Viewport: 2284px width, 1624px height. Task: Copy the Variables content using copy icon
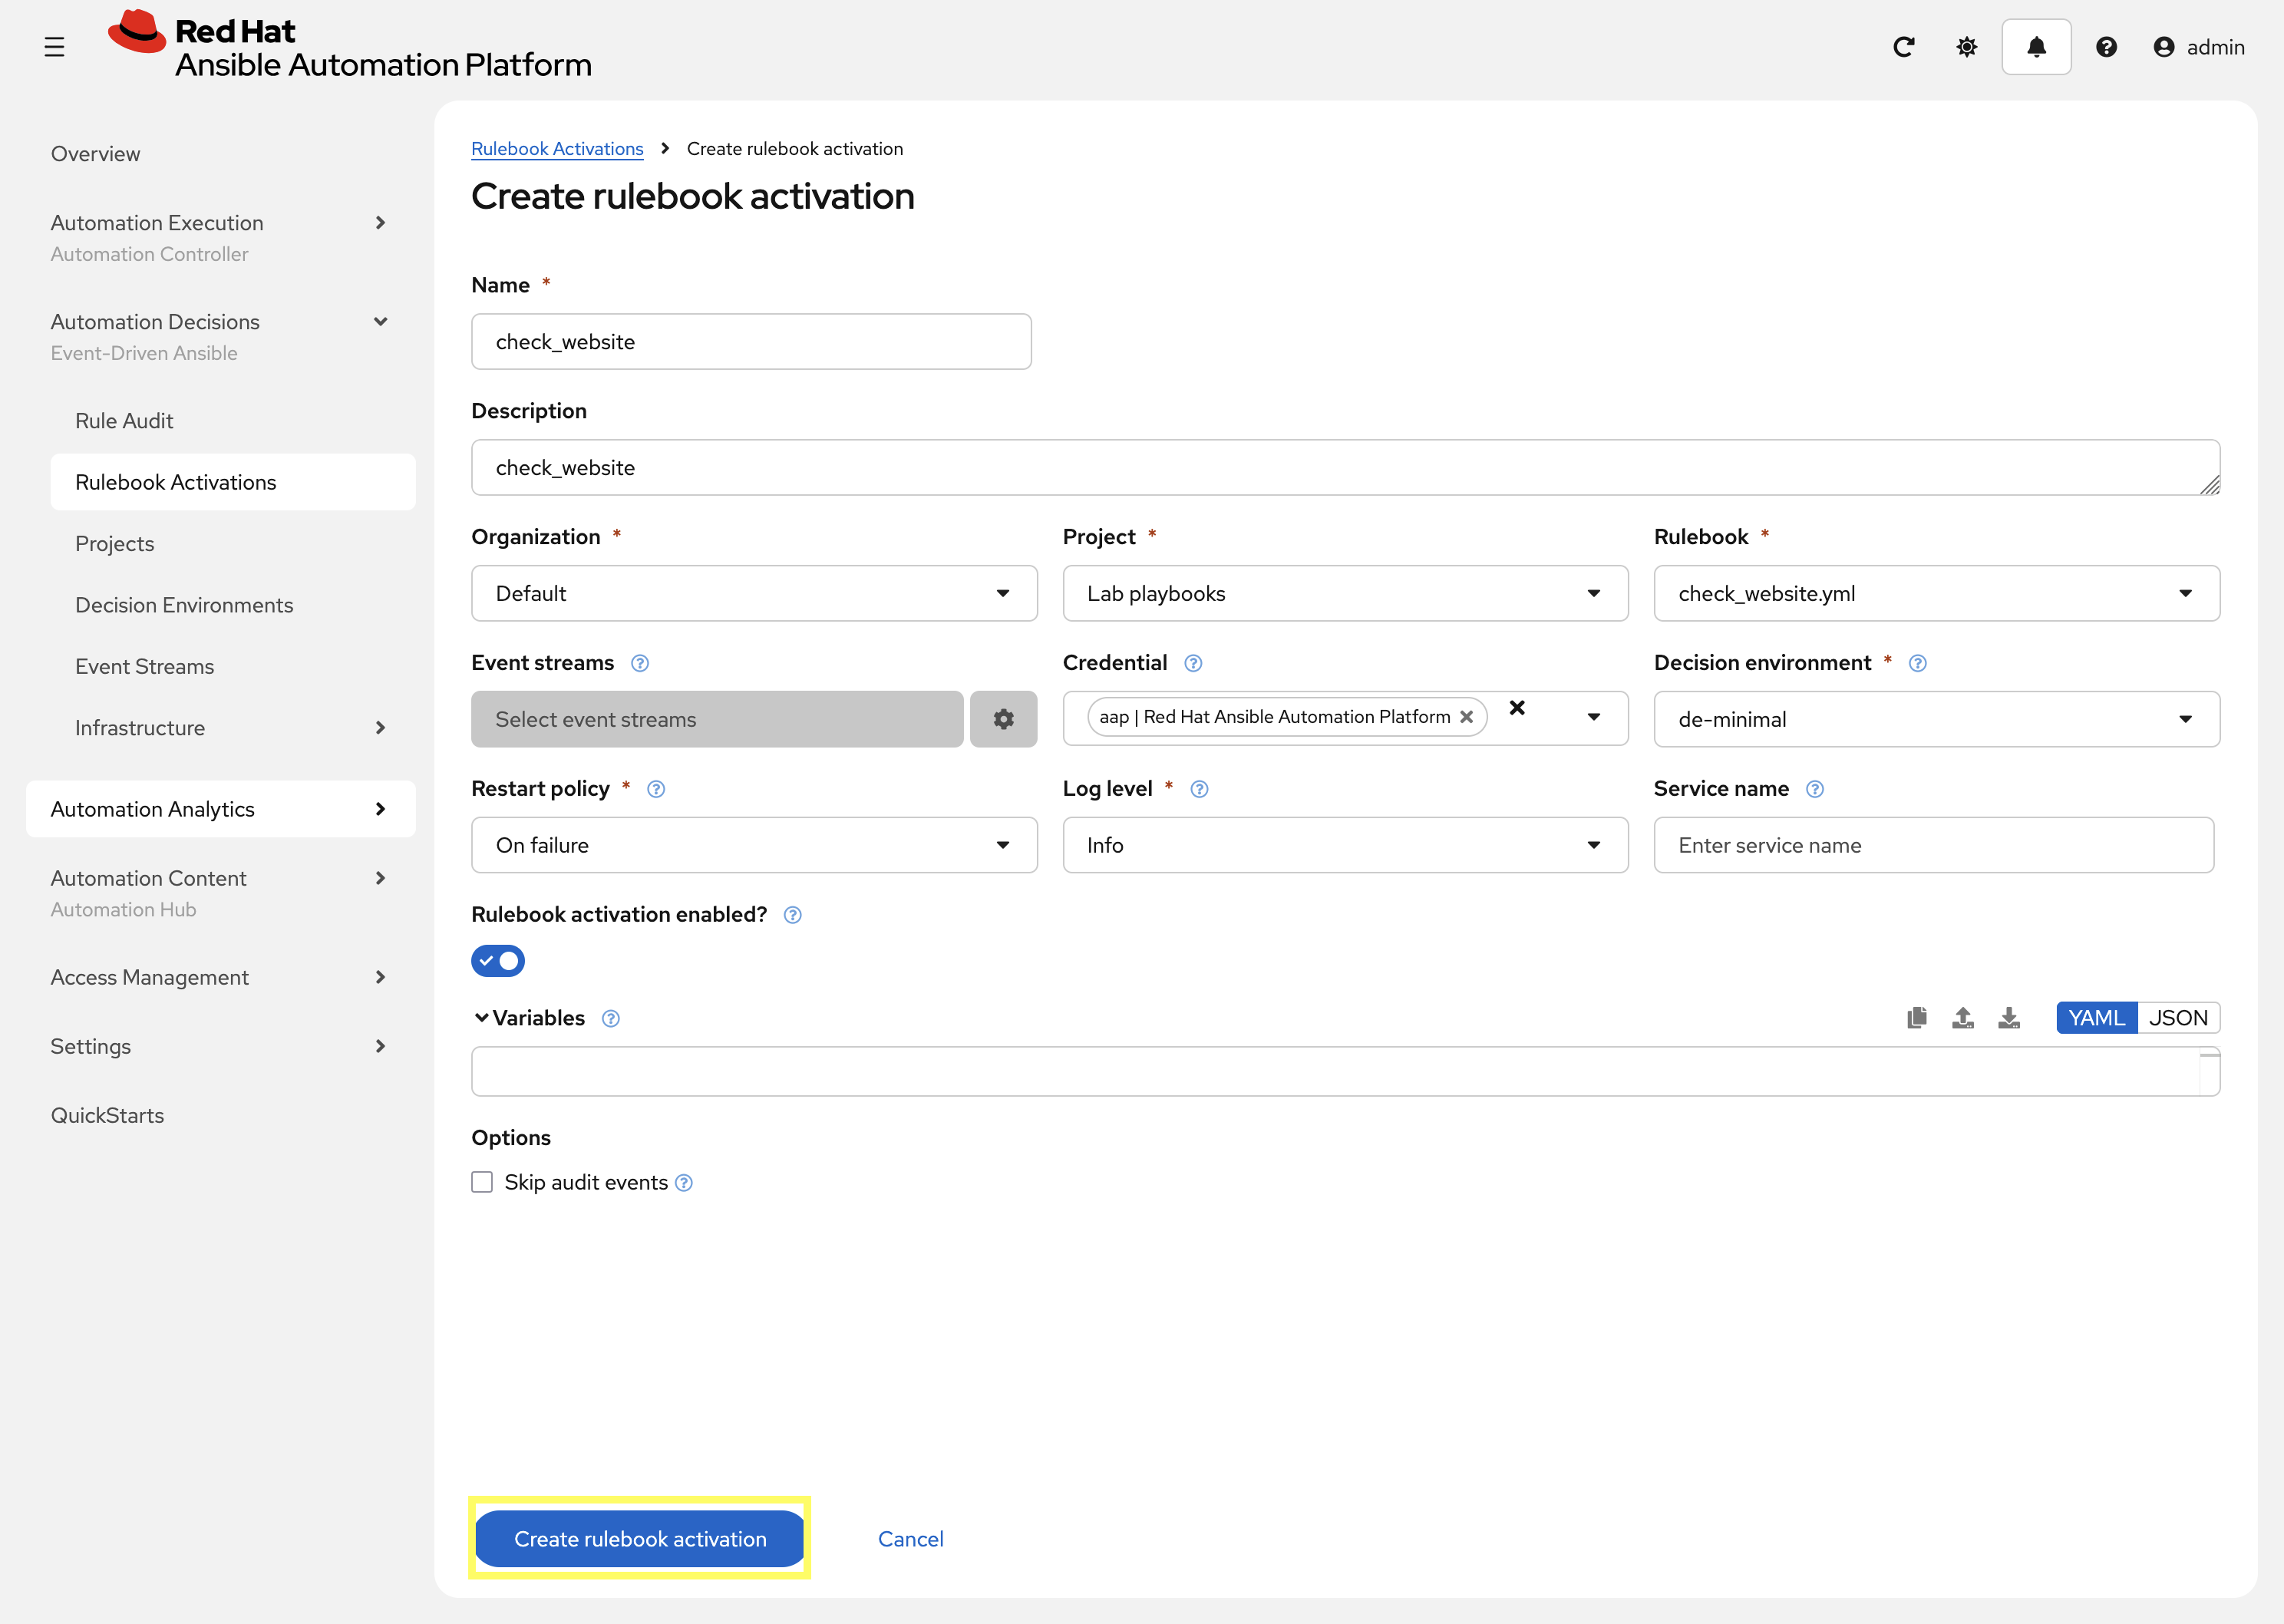[1916, 1017]
